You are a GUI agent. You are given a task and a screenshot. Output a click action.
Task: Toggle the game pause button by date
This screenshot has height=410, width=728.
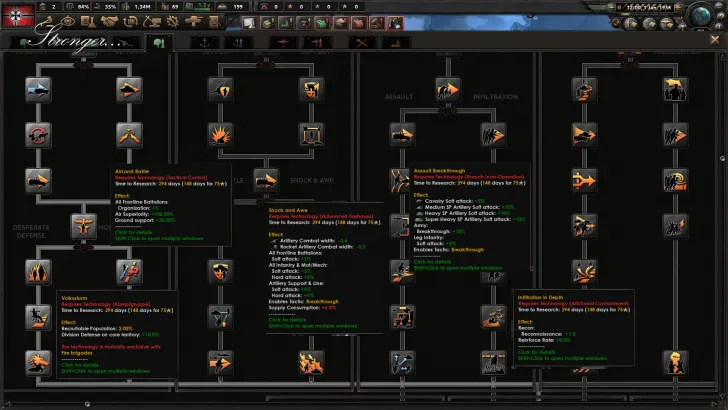pos(619,8)
